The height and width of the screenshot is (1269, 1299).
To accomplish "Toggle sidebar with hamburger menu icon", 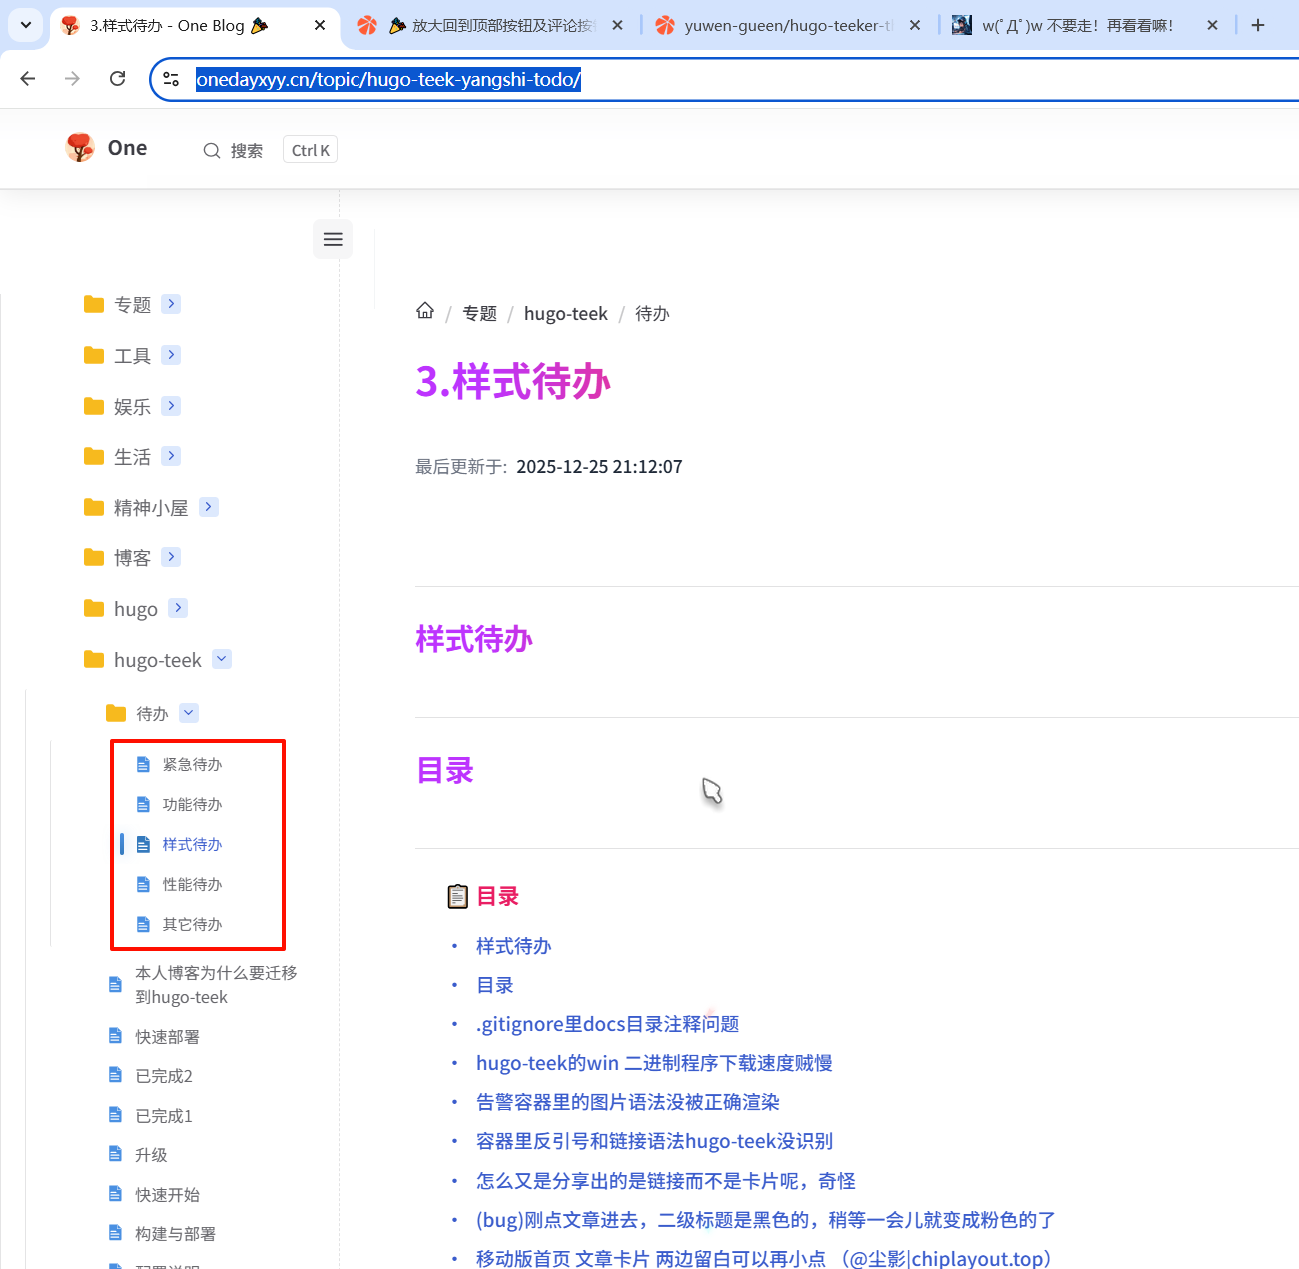I will (x=333, y=239).
